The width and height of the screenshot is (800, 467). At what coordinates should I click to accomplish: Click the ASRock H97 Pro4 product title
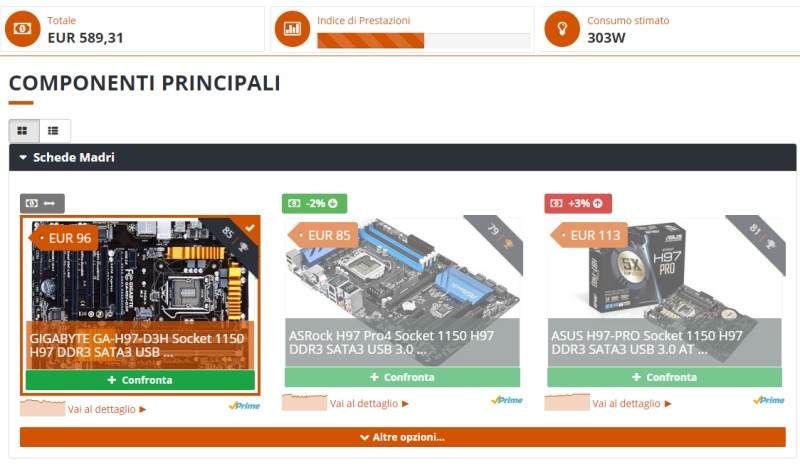[391, 342]
